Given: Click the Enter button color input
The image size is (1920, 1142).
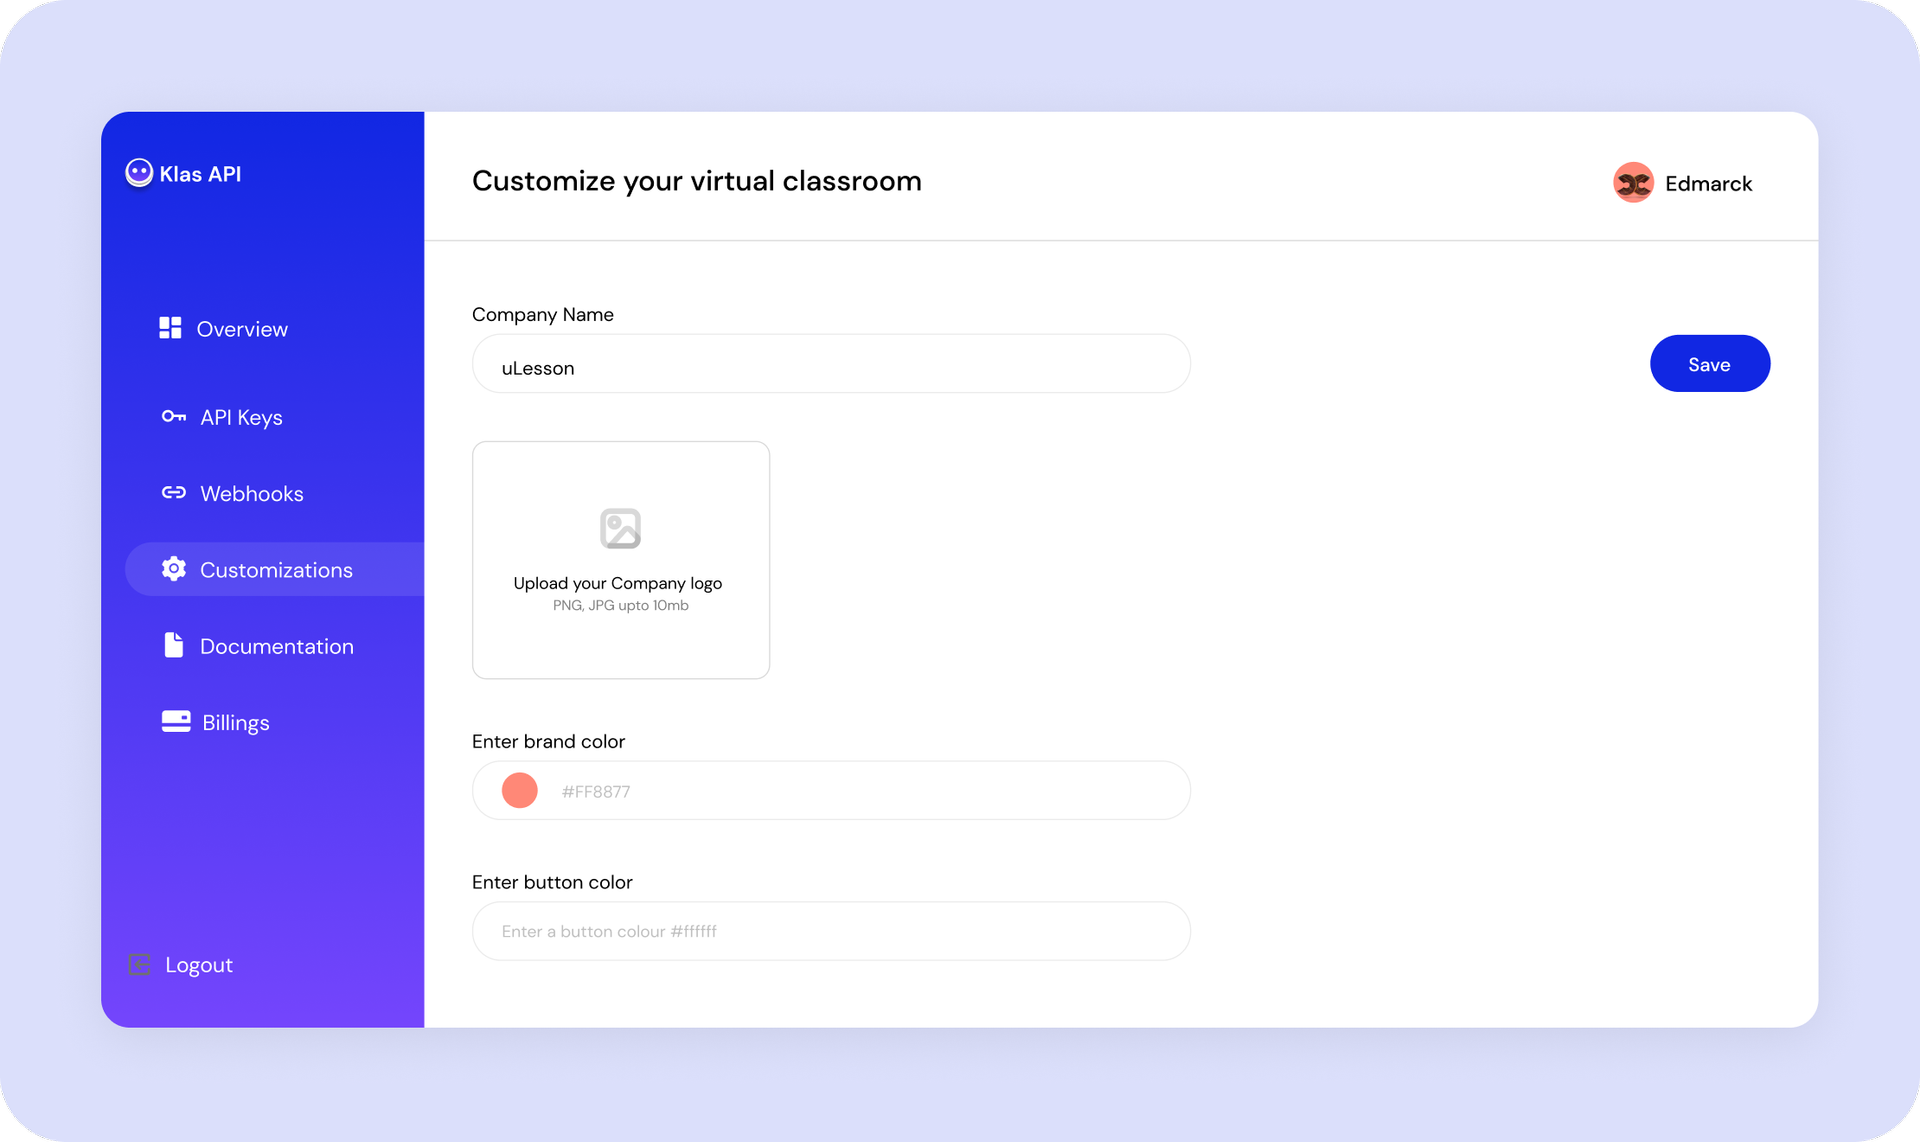Looking at the screenshot, I should (832, 931).
